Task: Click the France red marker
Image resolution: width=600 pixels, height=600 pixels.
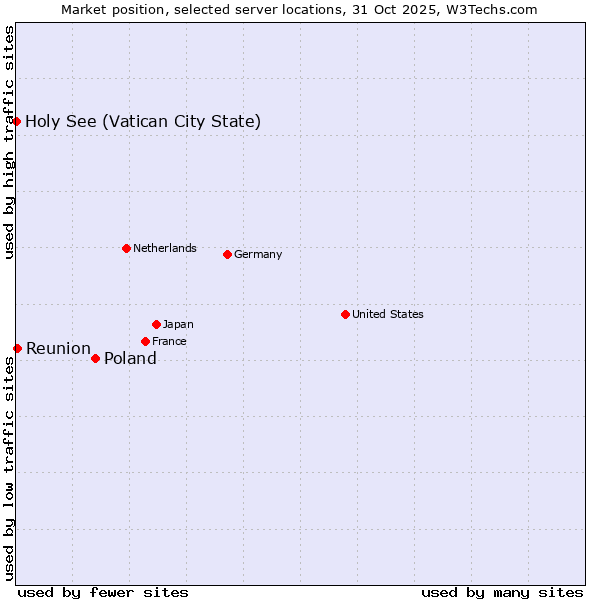Action: pyautogui.click(x=145, y=341)
